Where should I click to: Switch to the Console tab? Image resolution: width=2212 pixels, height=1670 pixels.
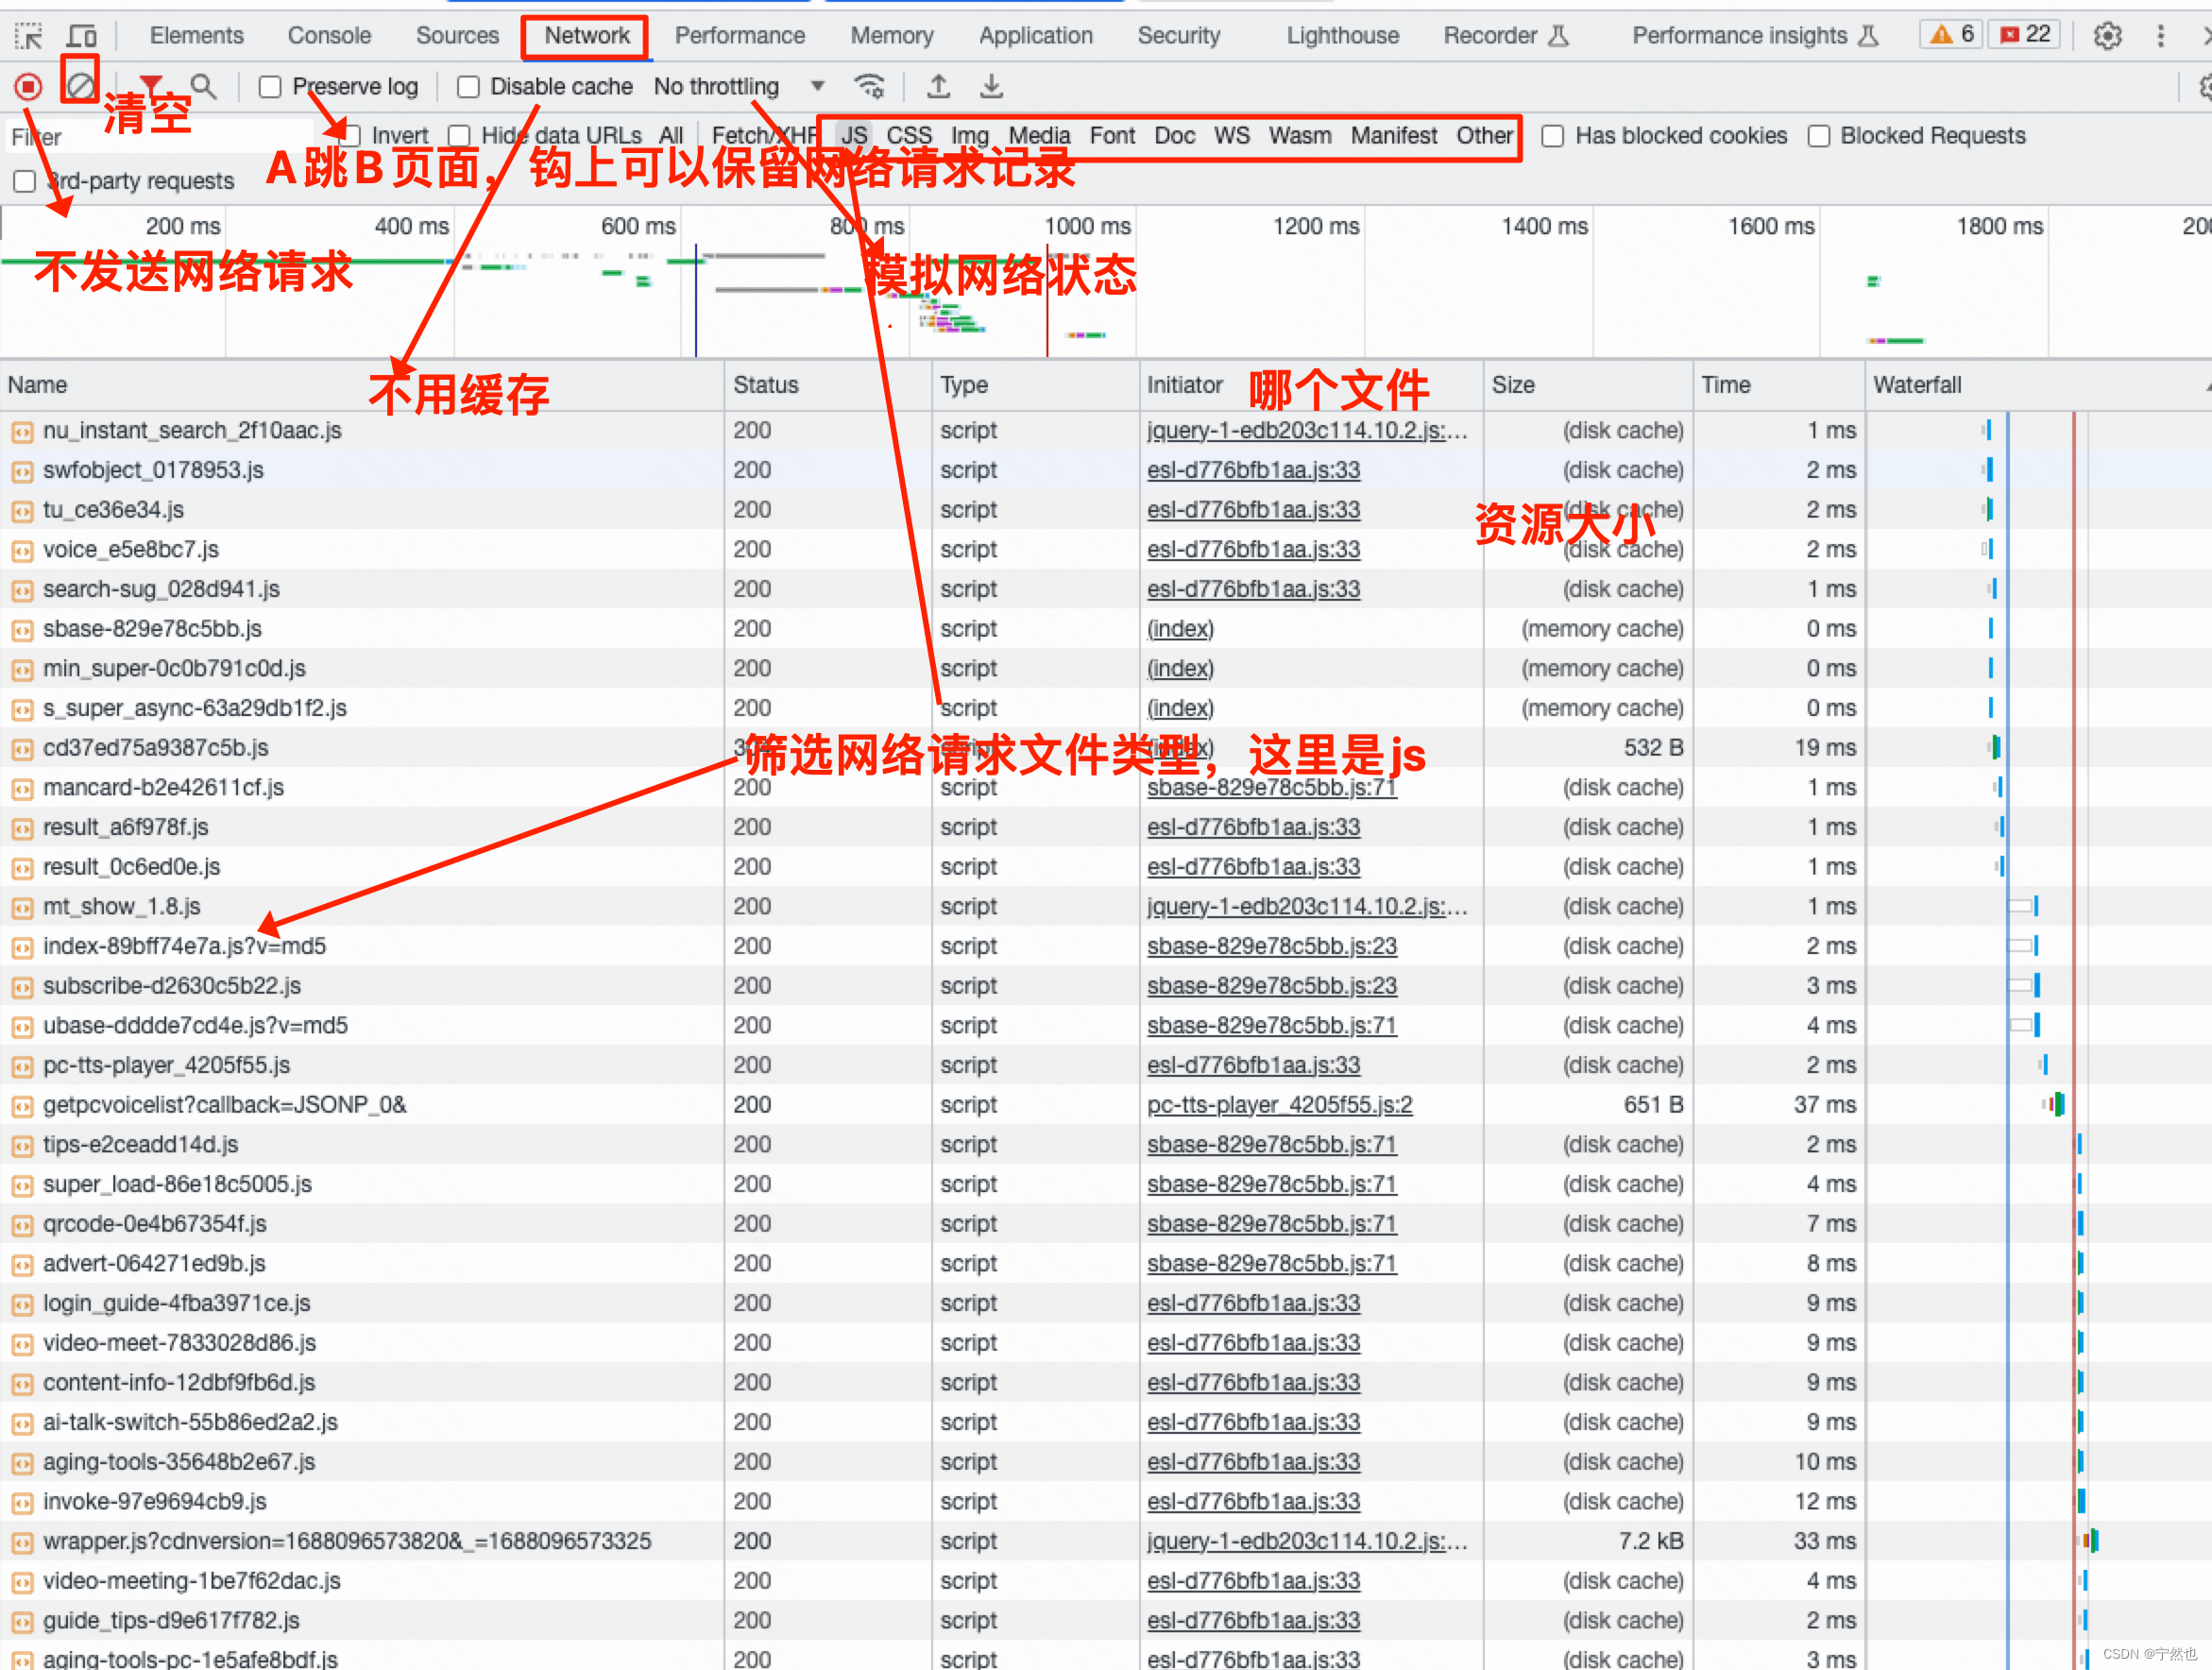tap(329, 36)
